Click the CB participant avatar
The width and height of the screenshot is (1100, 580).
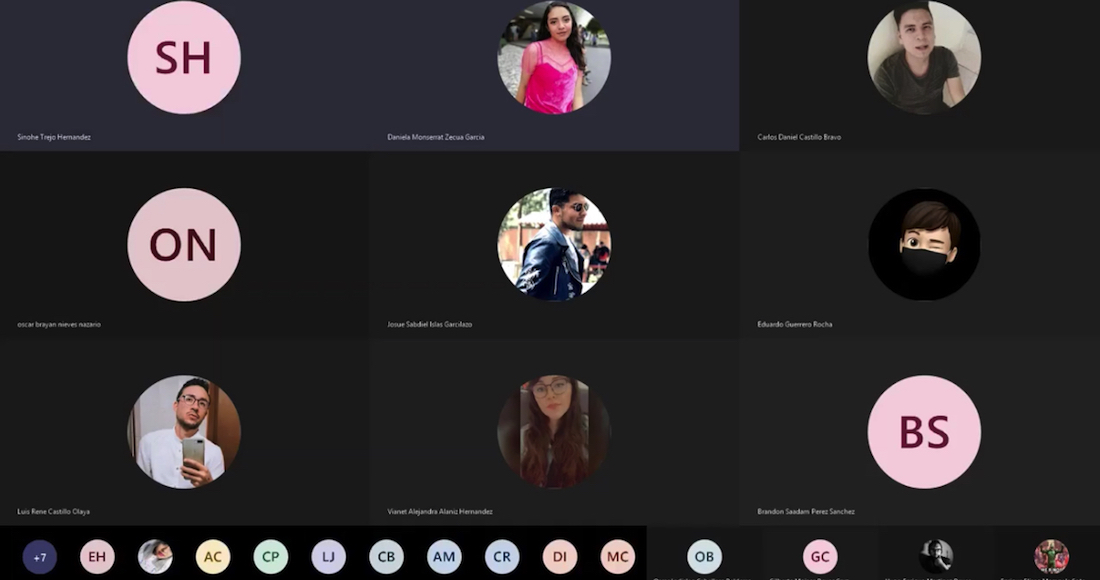tap(387, 557)
